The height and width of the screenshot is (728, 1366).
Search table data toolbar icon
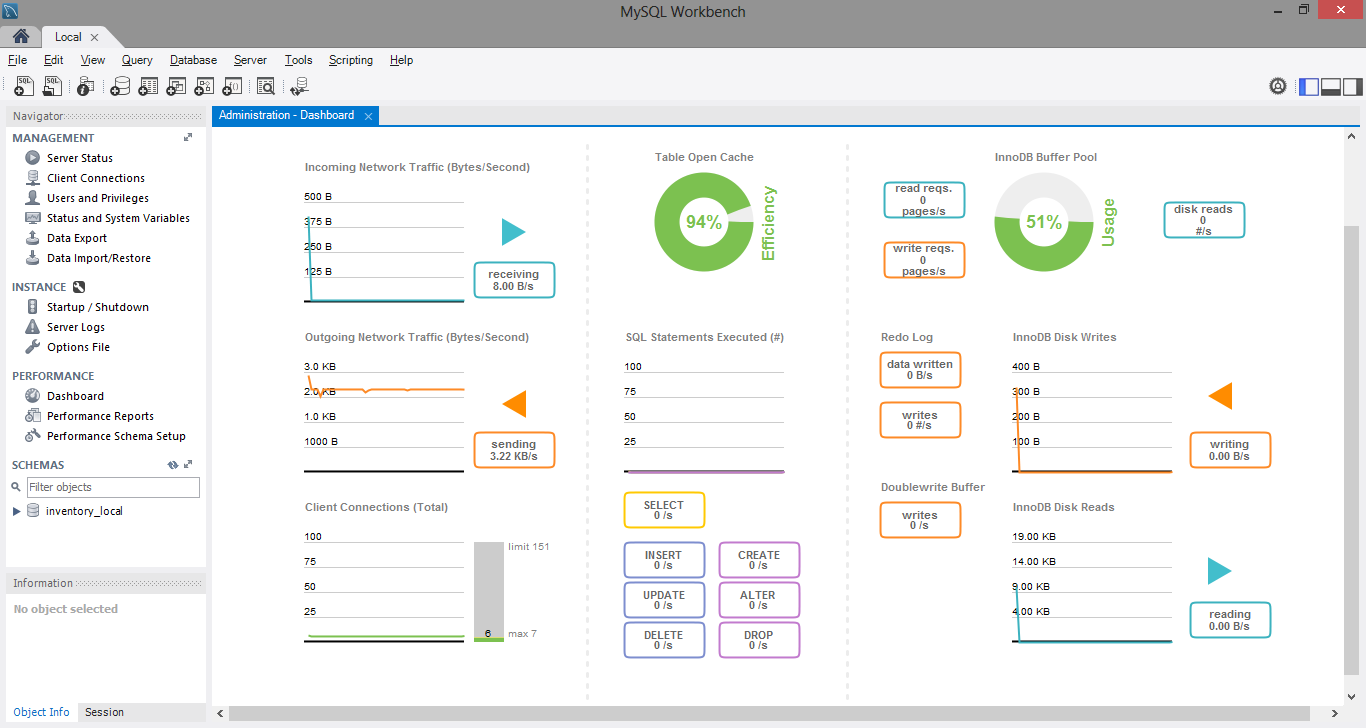[265, 86]
